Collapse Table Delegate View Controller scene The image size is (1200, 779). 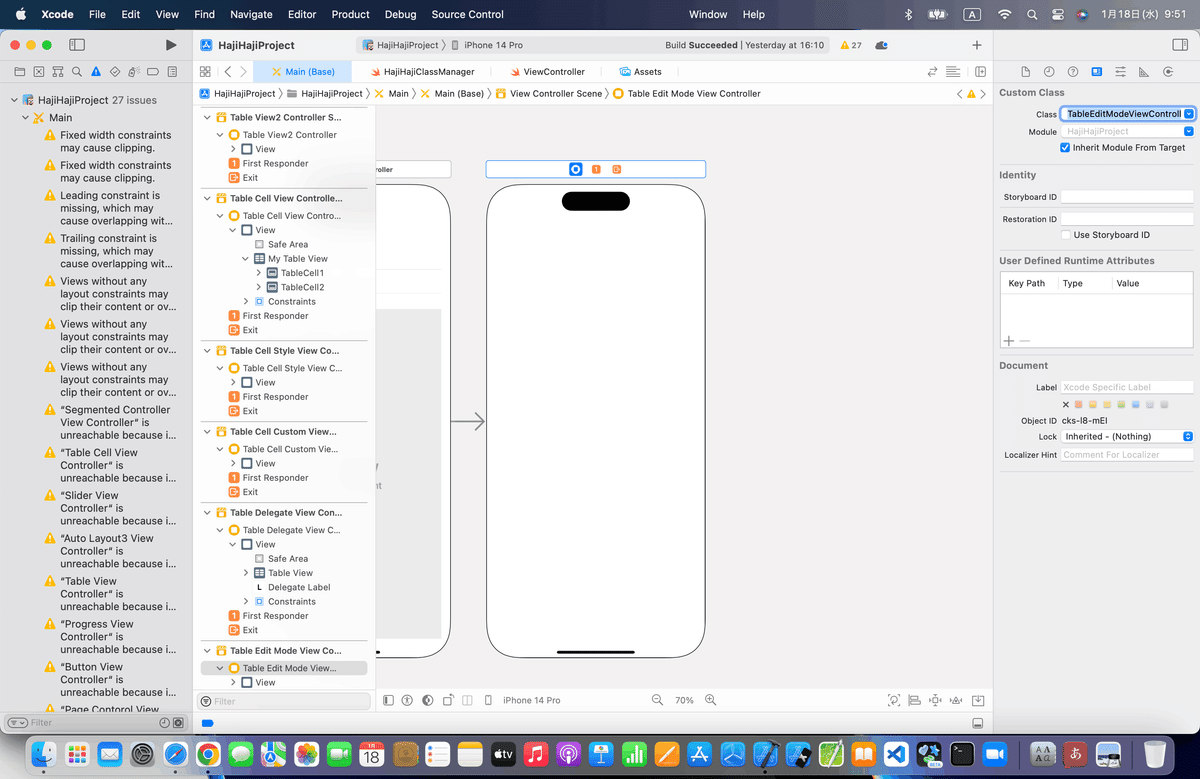click(x=208, y=513)
